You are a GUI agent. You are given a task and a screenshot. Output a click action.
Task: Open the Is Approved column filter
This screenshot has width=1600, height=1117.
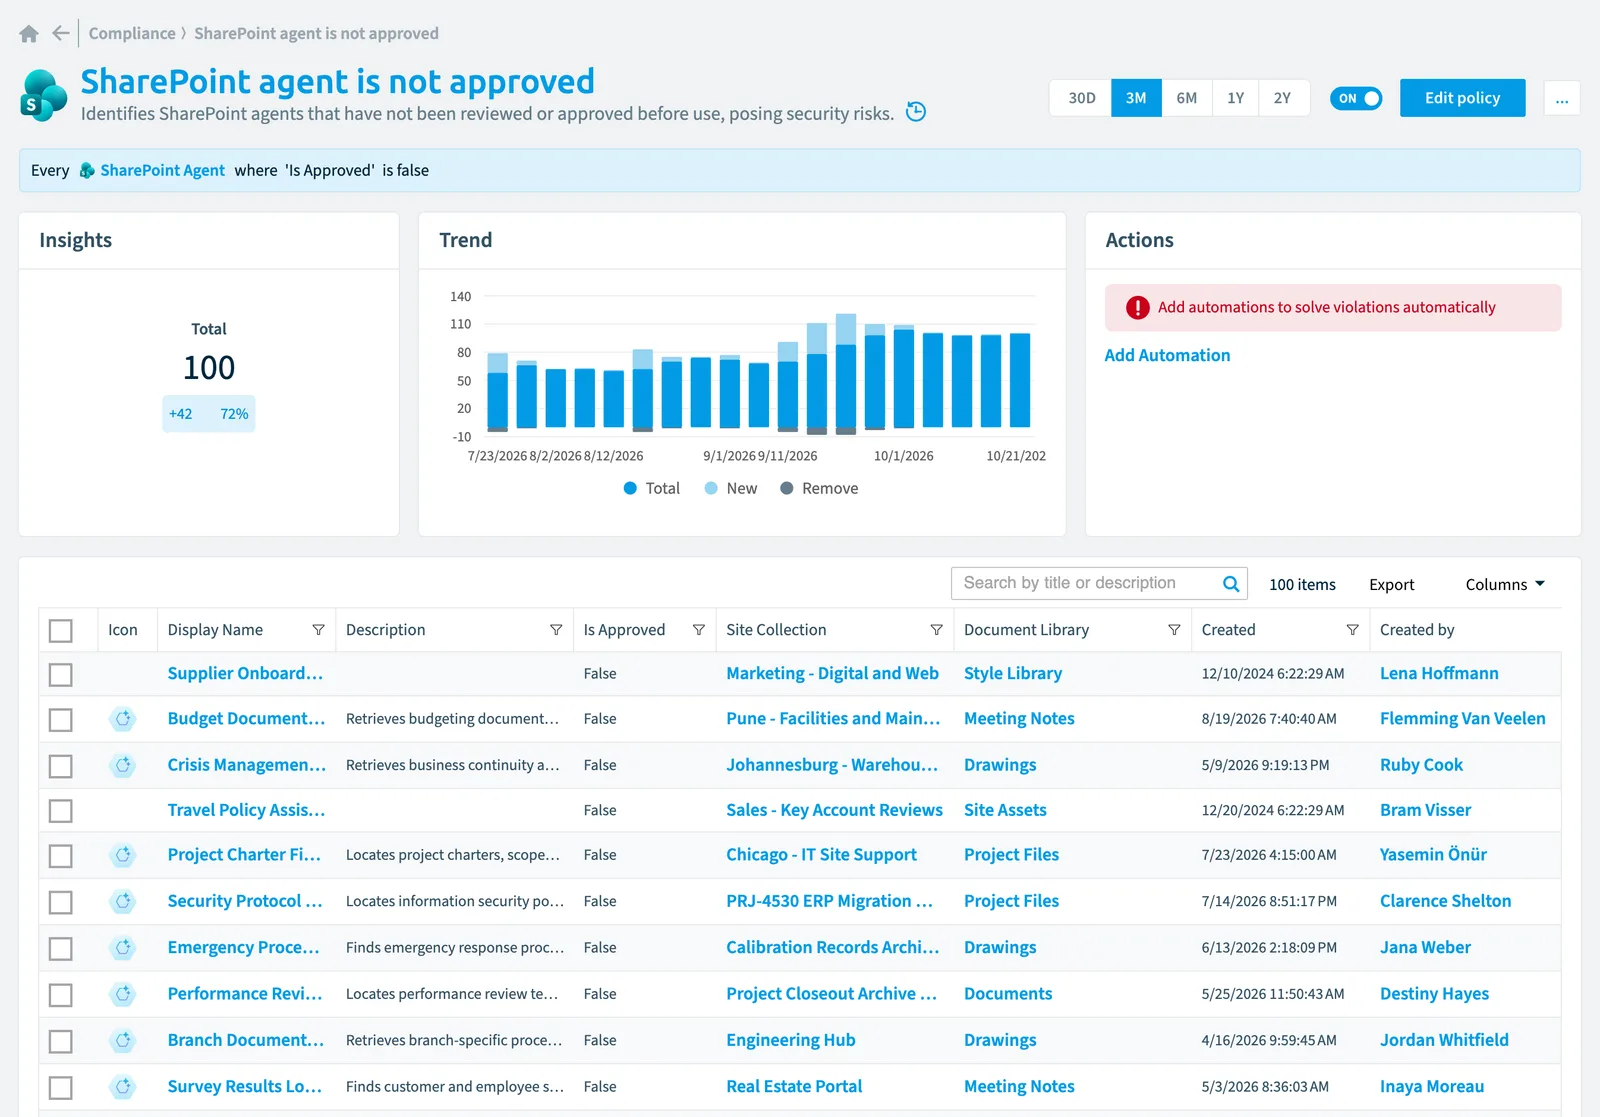[x=699, y=630]
